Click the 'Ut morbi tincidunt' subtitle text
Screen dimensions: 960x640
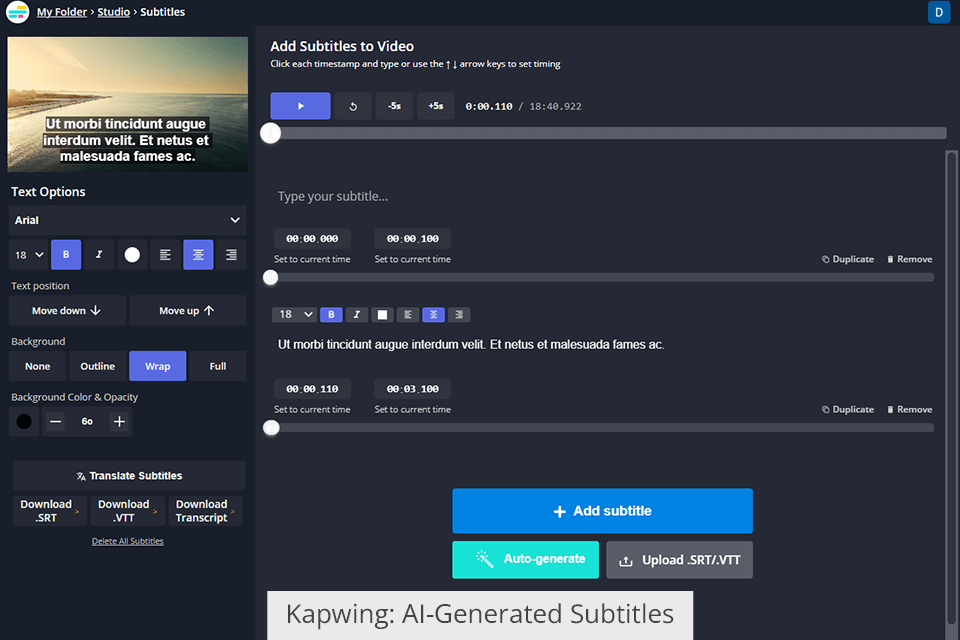coord(471,345)
